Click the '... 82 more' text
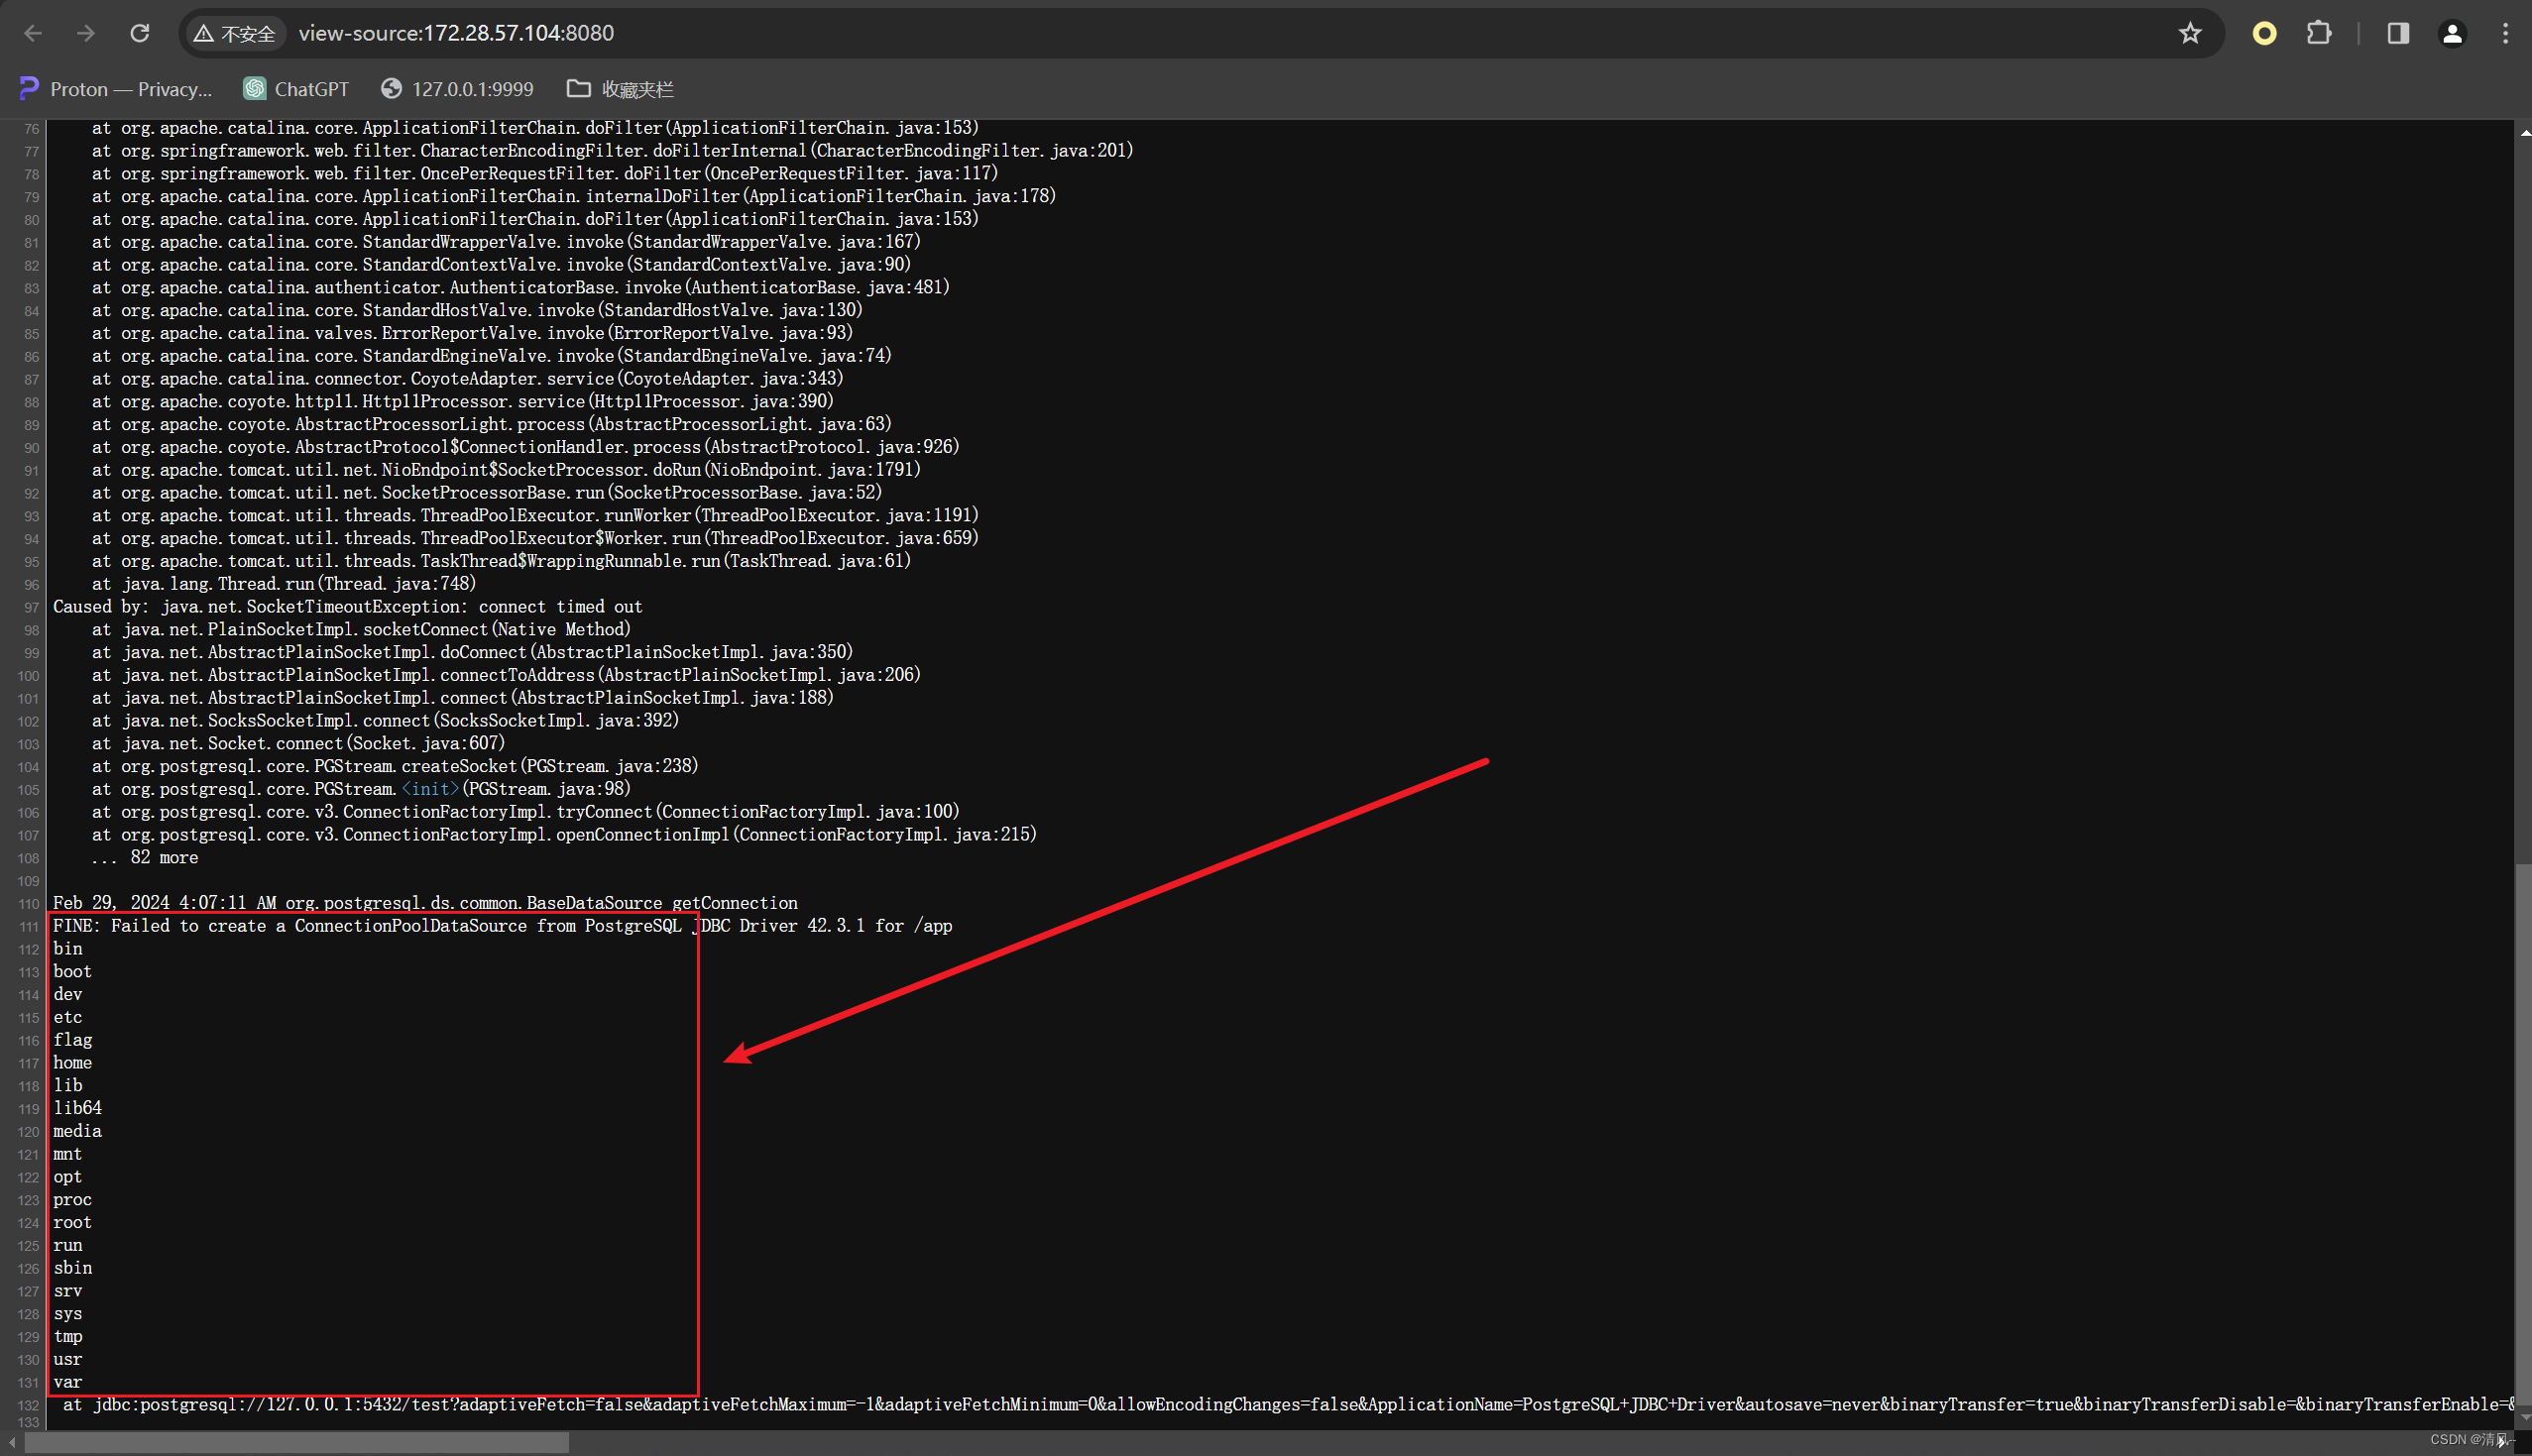Viewport: 2532px width, 1456px height. click(145, 858)
